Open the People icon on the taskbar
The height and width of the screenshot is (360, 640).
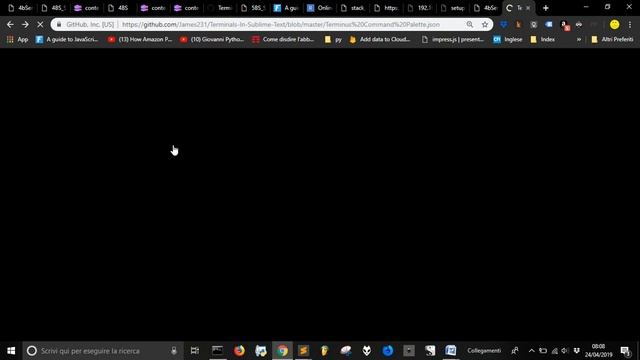pyautogui.click(x=515, y=351)
